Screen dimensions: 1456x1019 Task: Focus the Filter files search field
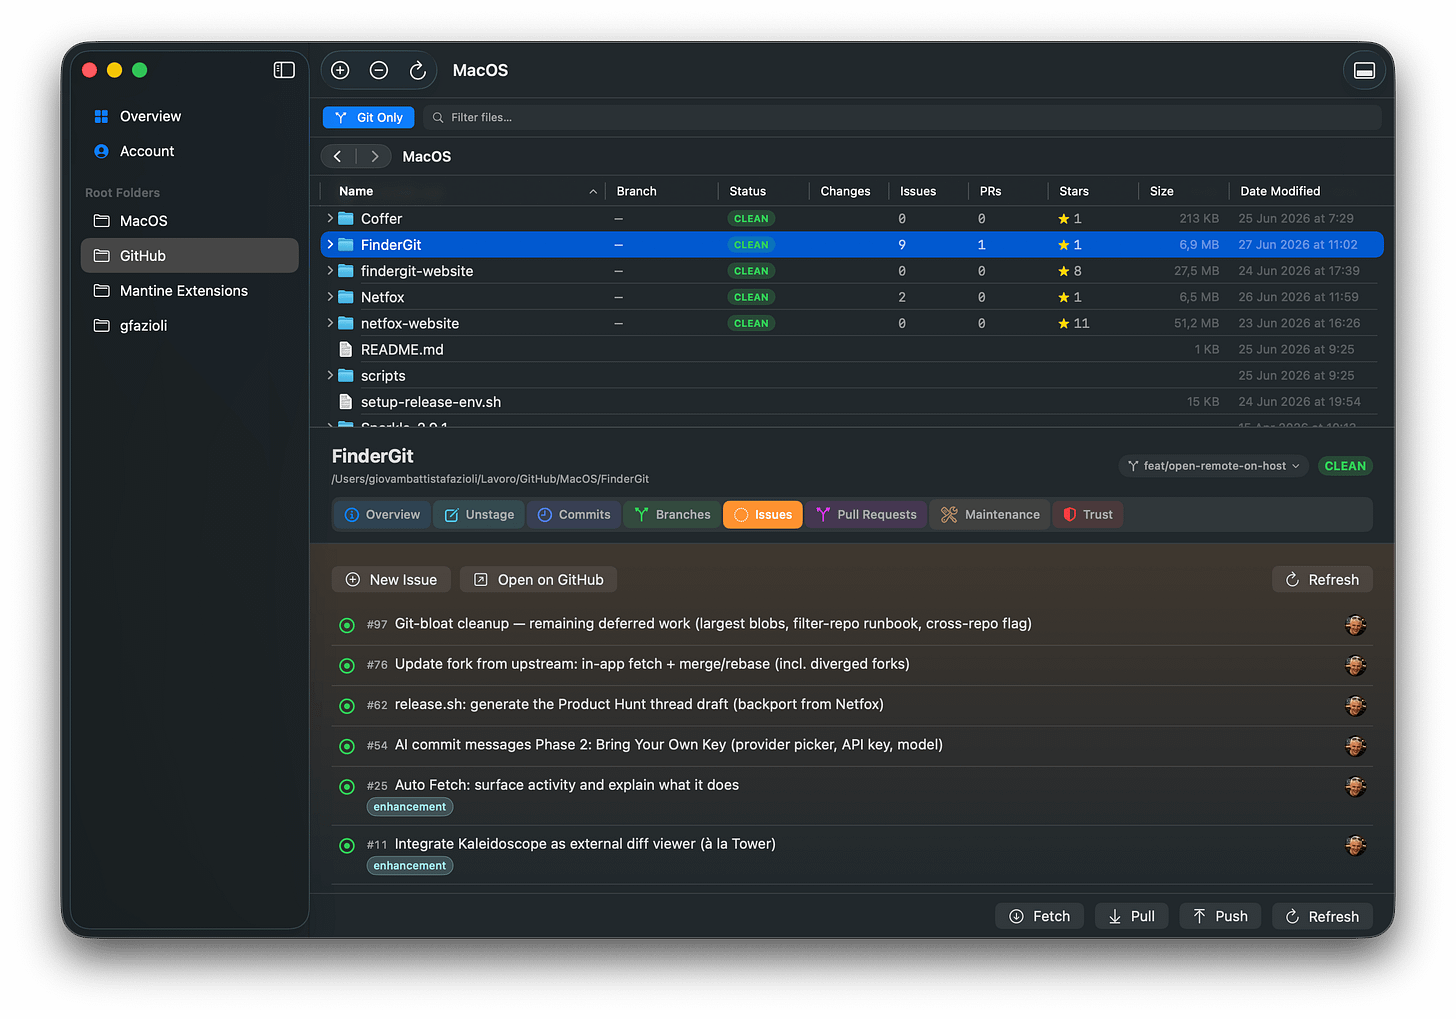pyautogui.click(x=902, y=117)
